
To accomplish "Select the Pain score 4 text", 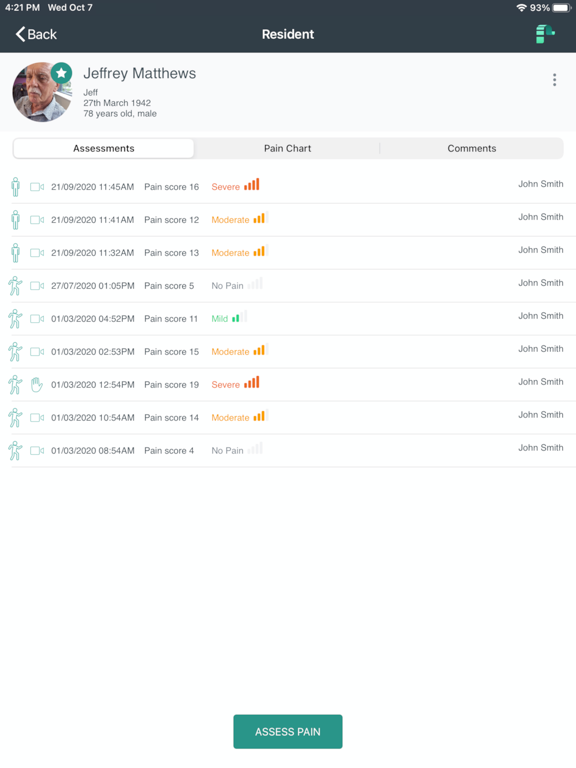I will (x=169, y=450).
